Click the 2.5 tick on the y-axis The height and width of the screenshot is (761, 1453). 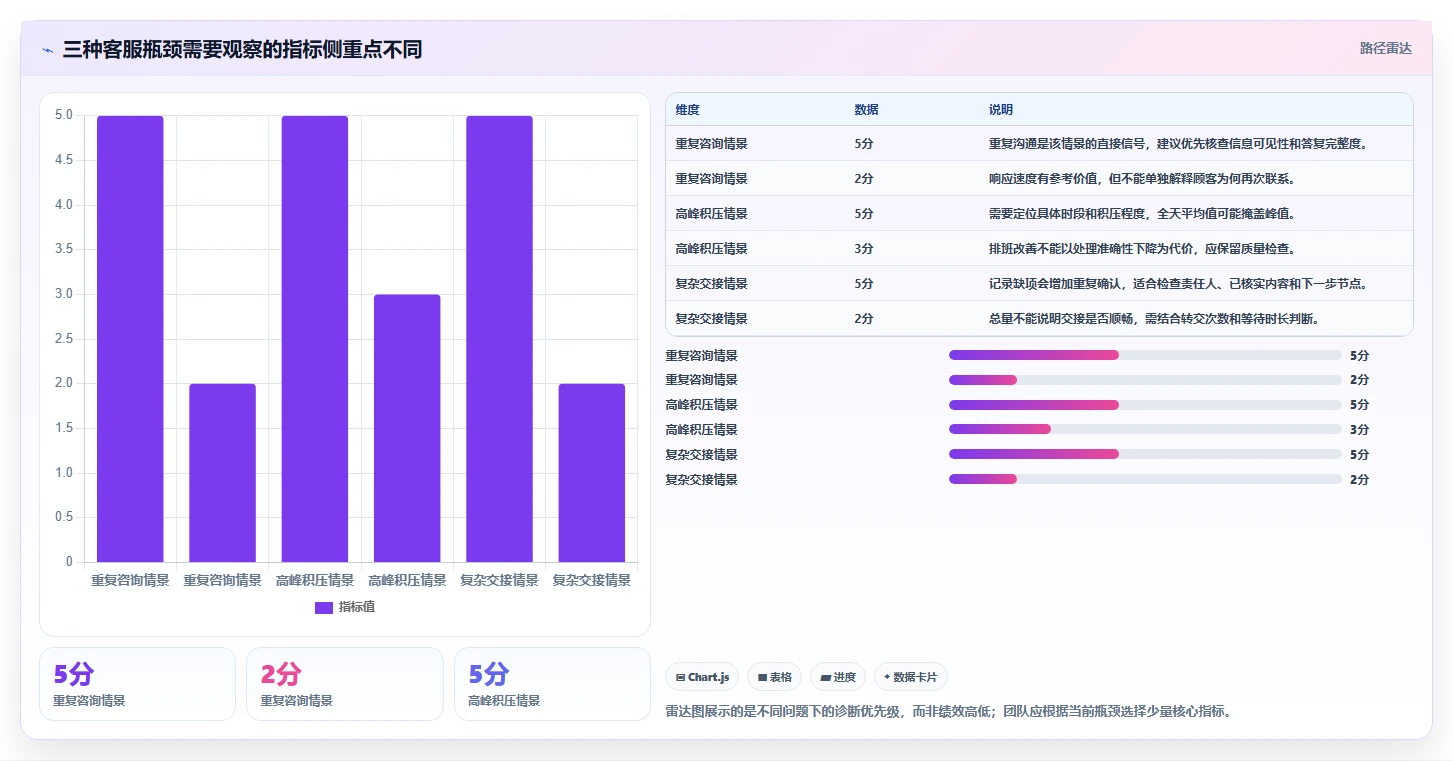pos(63,339)
